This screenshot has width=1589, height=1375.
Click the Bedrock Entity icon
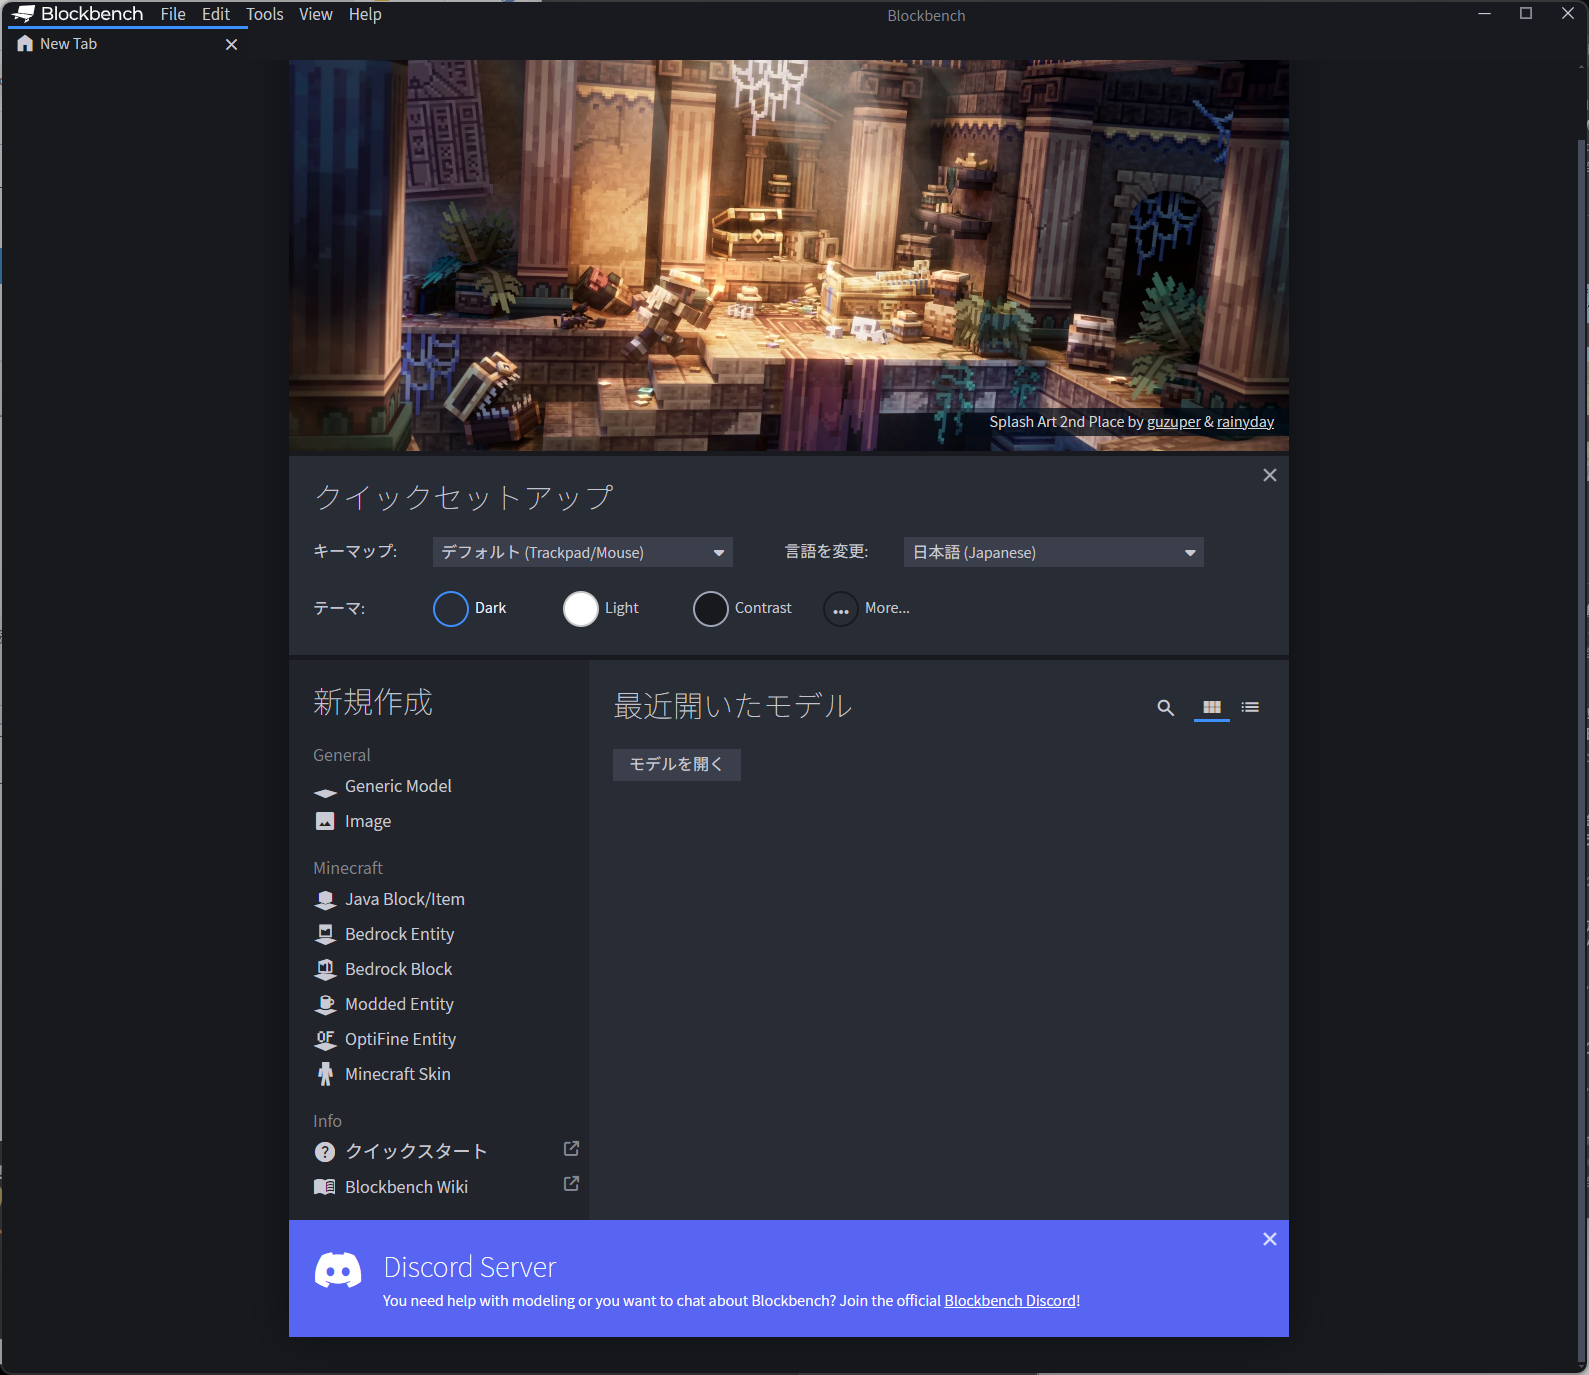coord(325,934)
